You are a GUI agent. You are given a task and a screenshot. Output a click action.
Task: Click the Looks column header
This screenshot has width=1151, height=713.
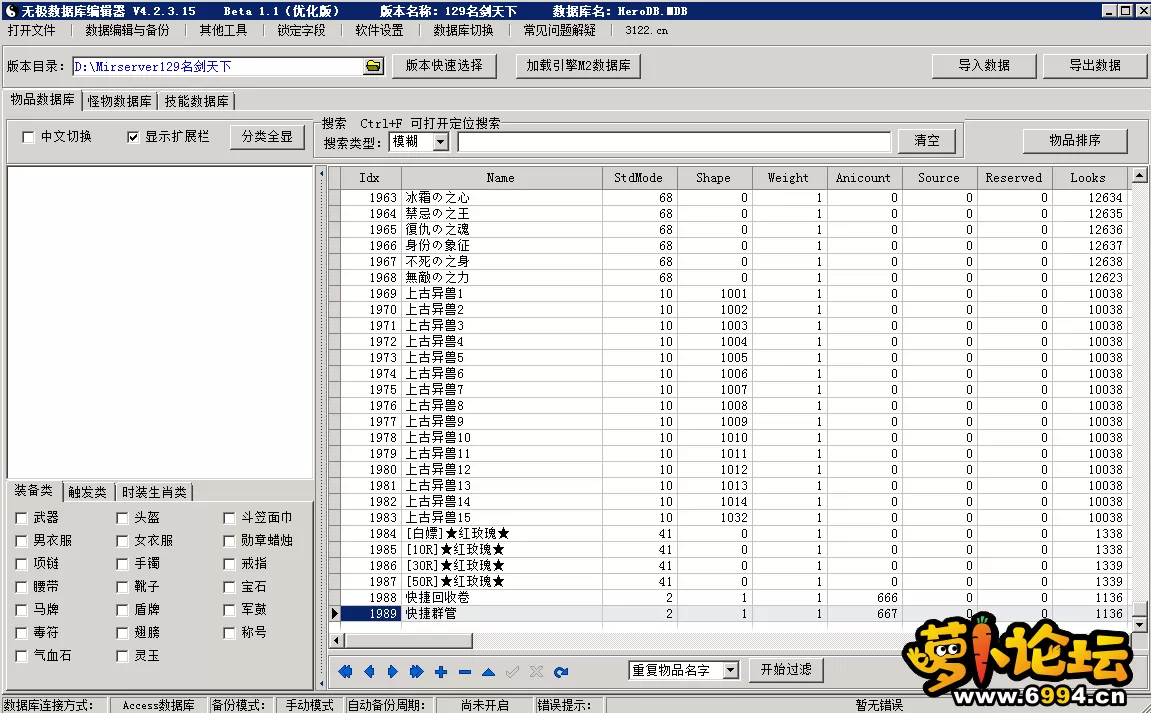tap(1088, 178)
